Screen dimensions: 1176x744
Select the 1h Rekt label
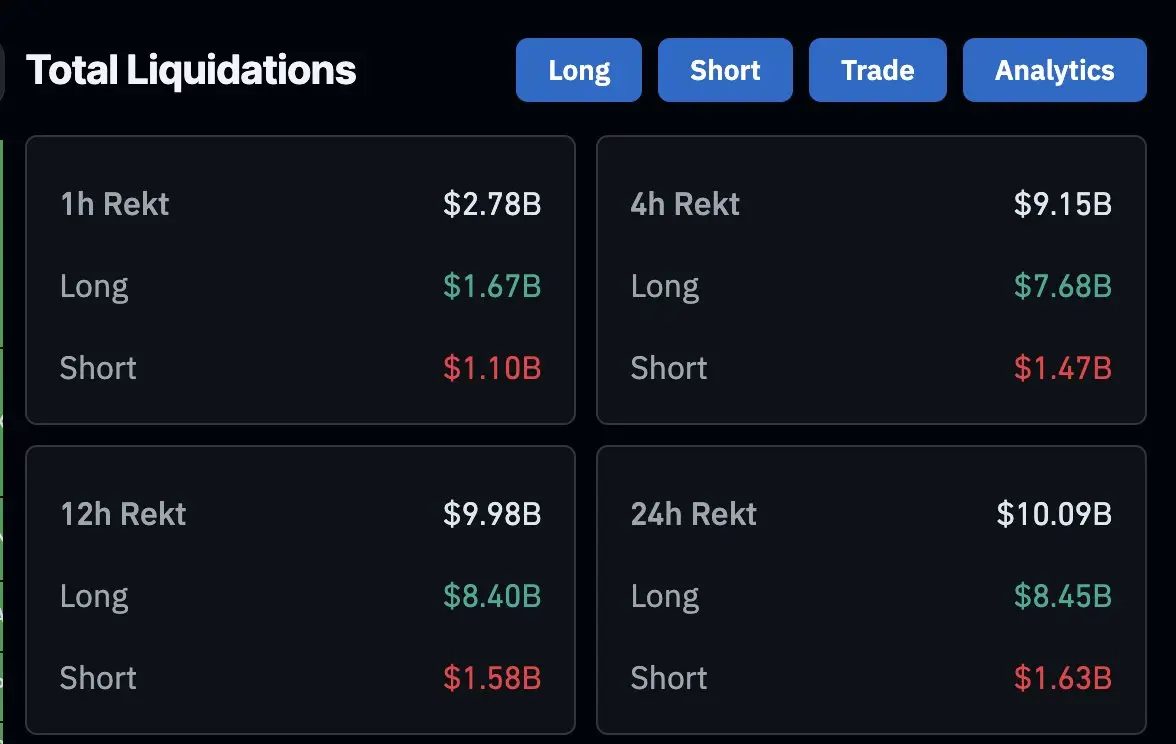tap(115, 204)
